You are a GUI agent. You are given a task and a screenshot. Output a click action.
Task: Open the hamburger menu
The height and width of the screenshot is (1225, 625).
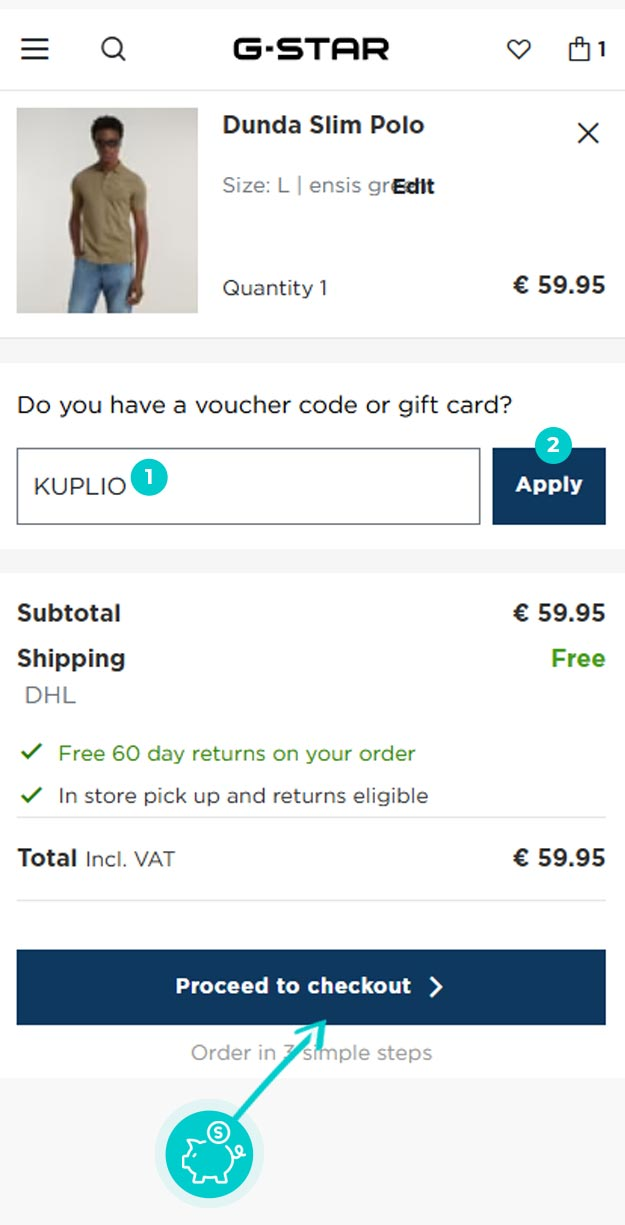pyautogui.click(x=35, y=49)
